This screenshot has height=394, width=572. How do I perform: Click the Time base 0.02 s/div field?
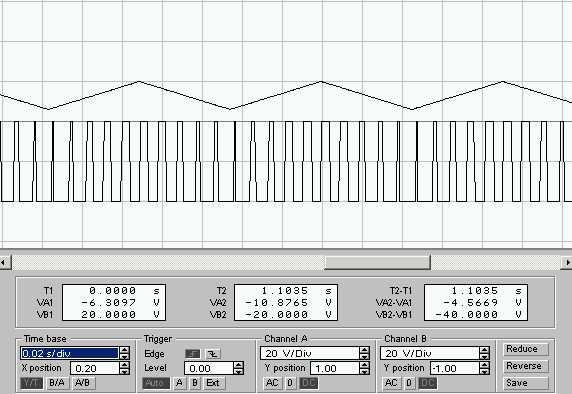[x=69, y=353]
